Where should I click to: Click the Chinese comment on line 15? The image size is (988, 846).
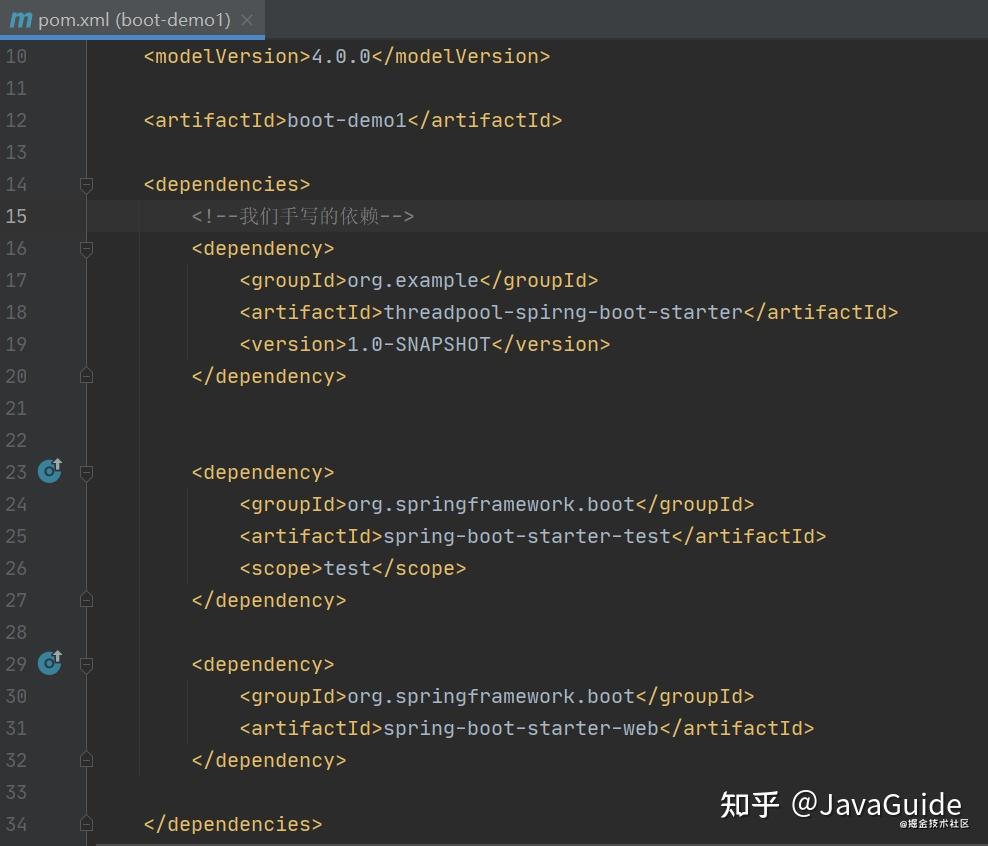pyautogui.click(x=302, y=216)
